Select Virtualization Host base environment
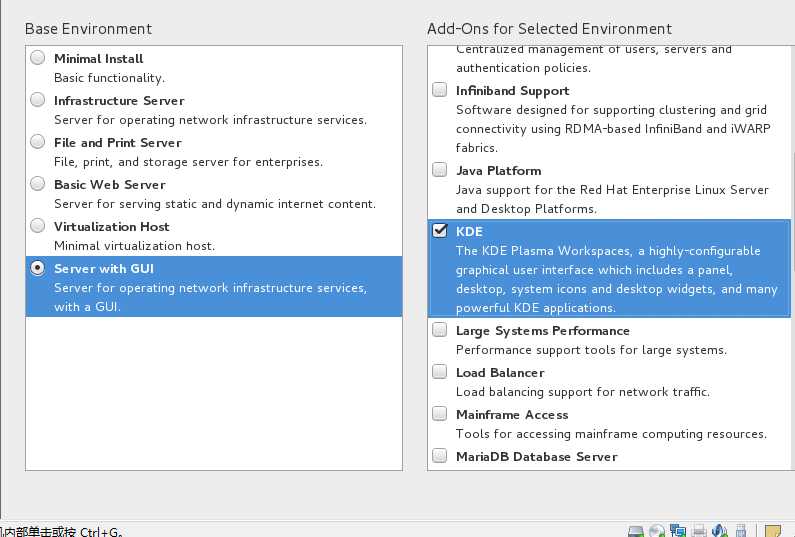 click(38, 226)
